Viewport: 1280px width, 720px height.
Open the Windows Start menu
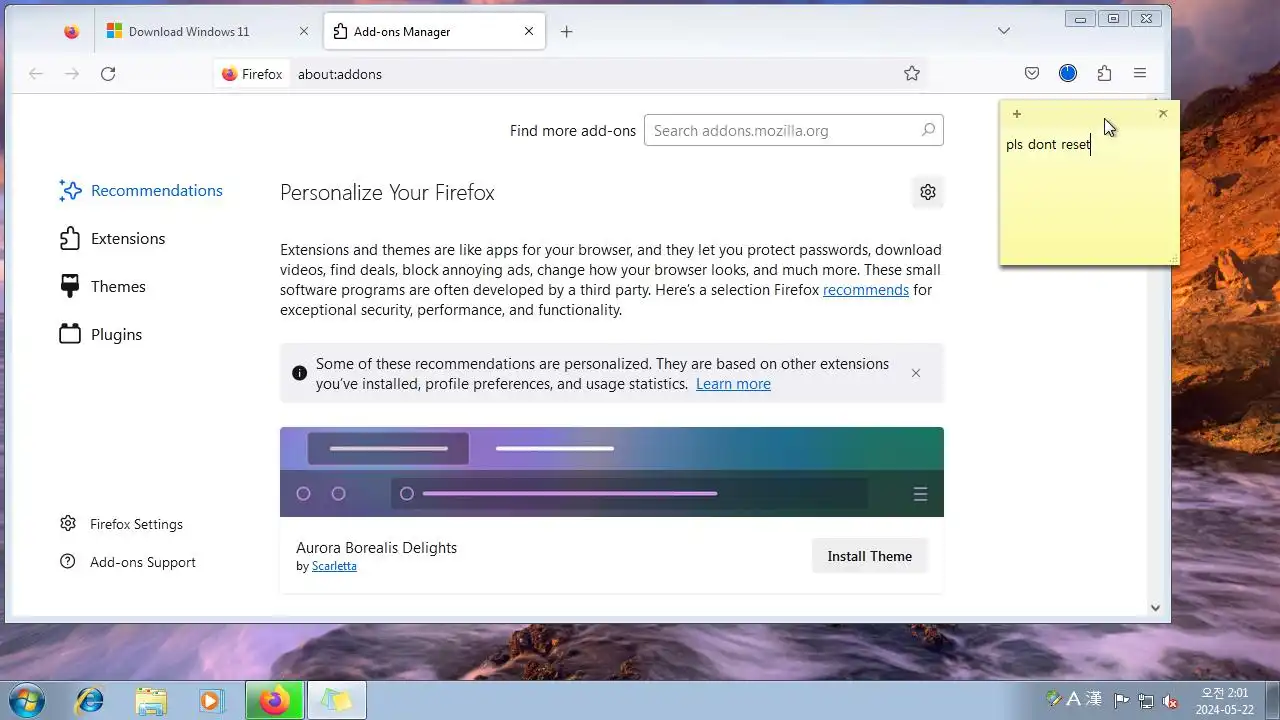point(25,700)
